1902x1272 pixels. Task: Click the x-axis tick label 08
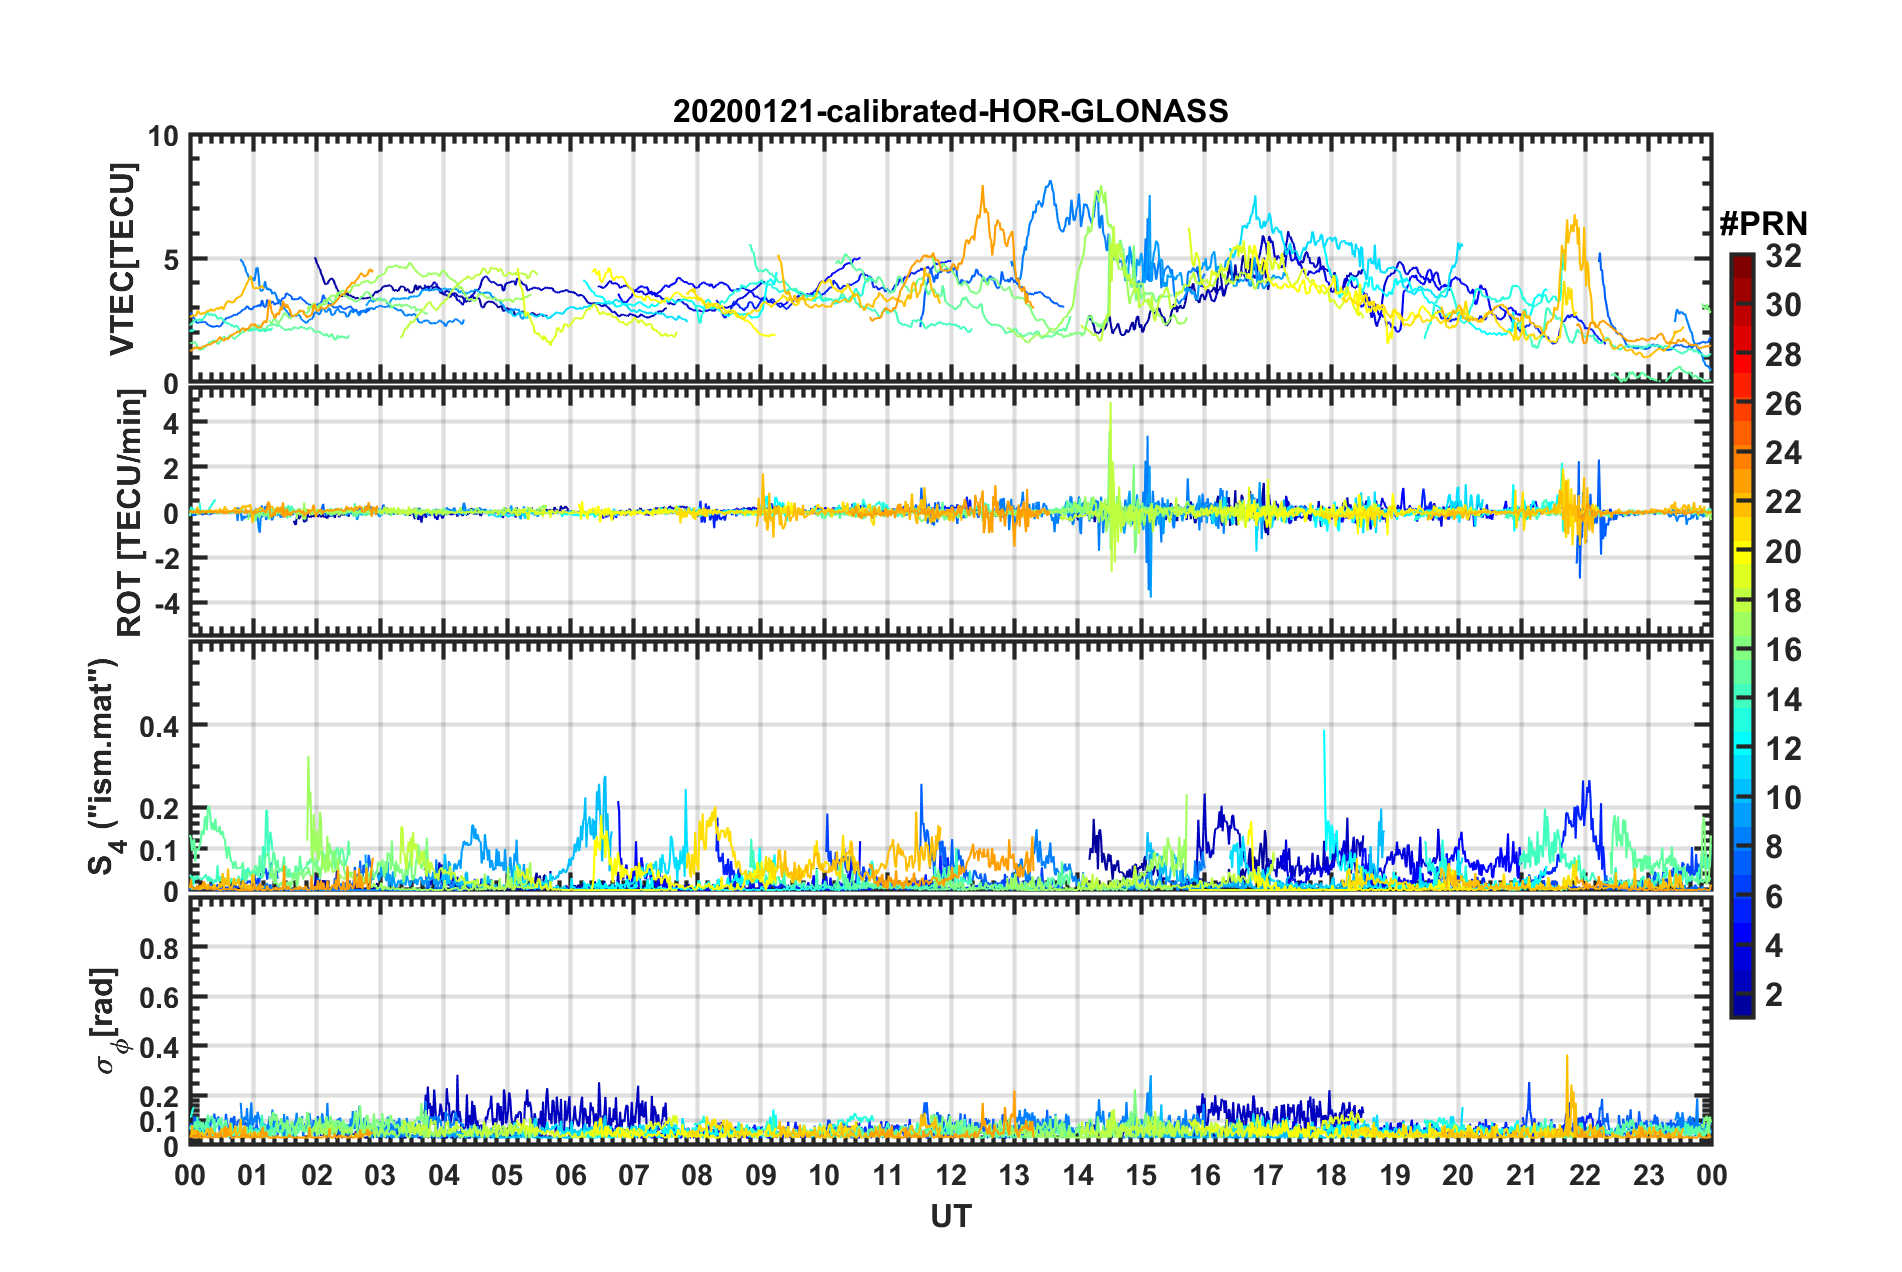[697, 1175]
